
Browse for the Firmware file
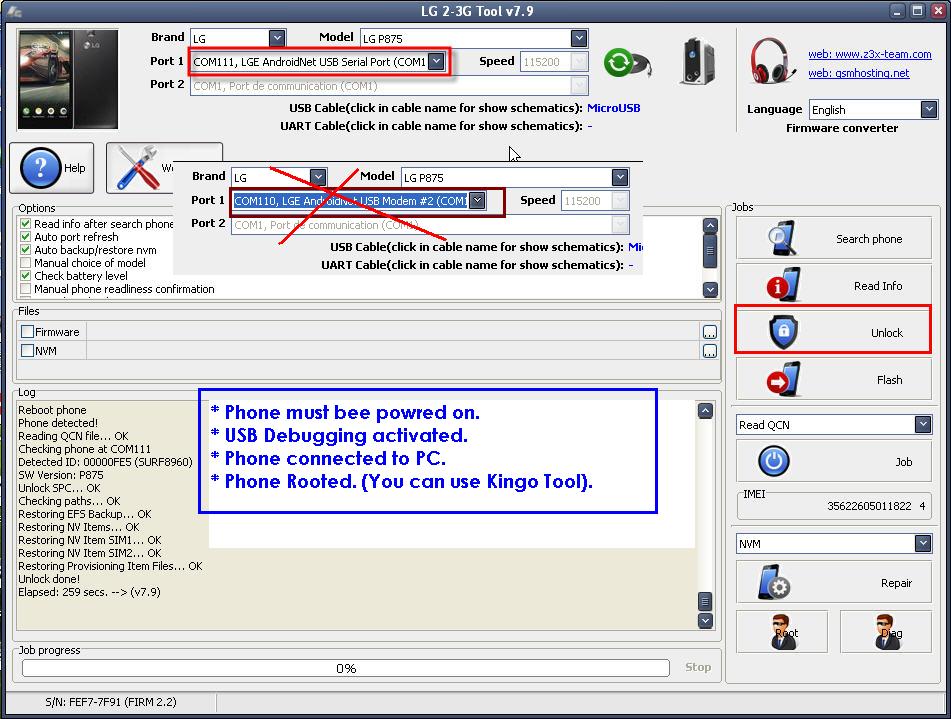710,332
